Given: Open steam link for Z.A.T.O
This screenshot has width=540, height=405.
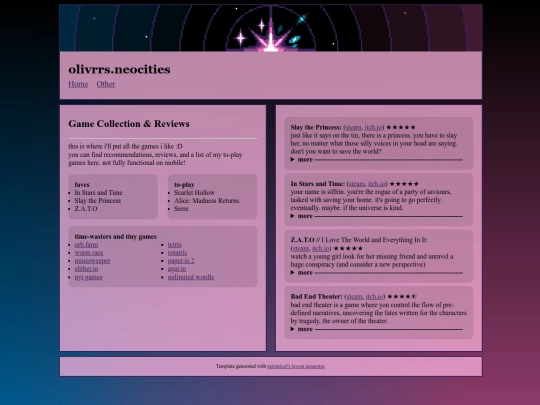Looking at the screenshot, I should tap(301, 248).
